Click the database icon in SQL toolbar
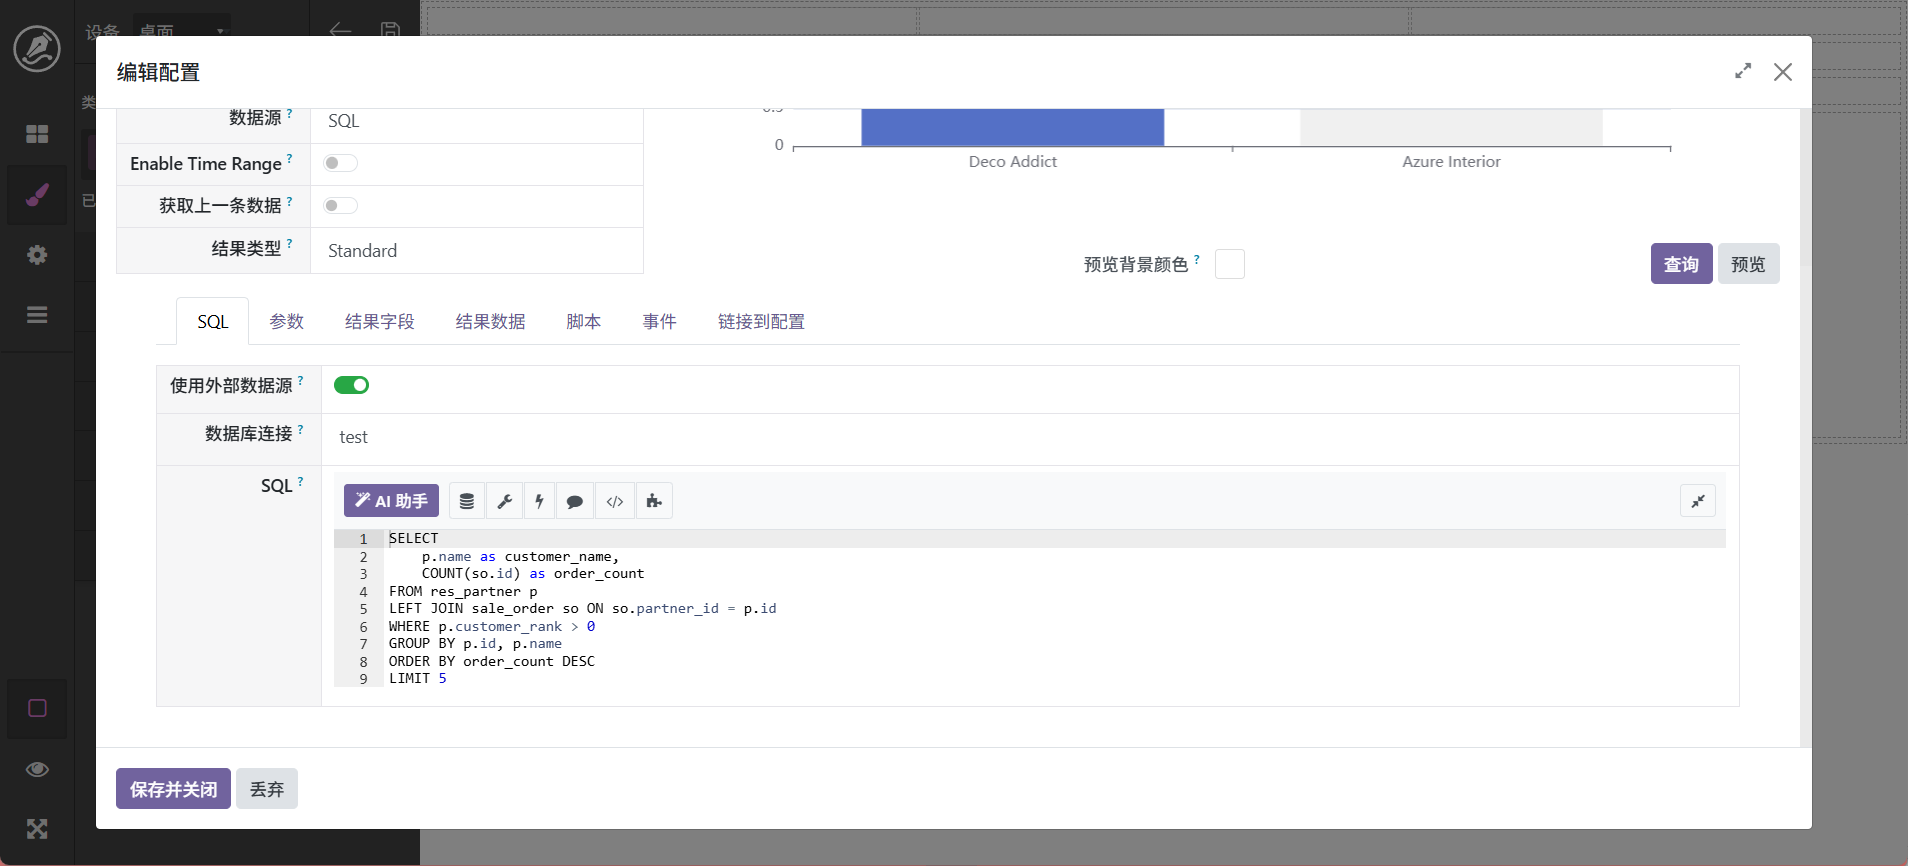The width and height of the screenshot is (1908, 866). tap(466, 501)
